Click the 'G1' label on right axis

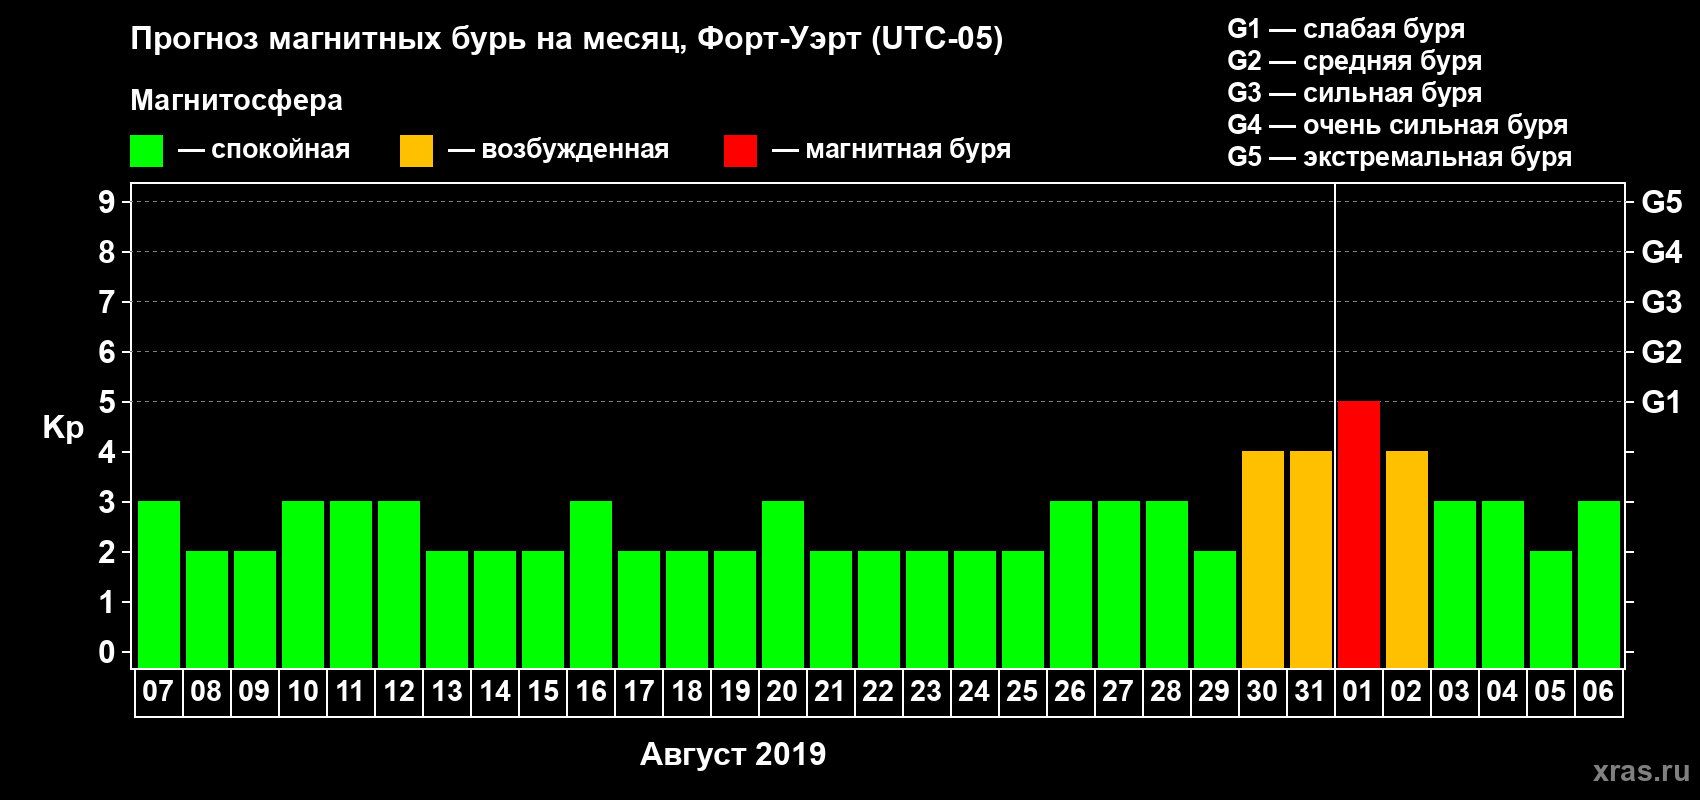1662,402
